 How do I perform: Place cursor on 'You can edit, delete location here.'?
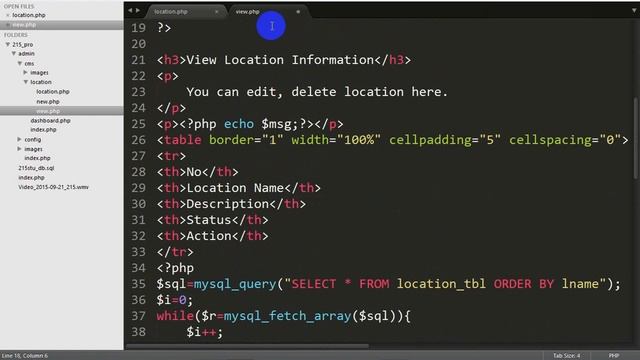[317, 92]
